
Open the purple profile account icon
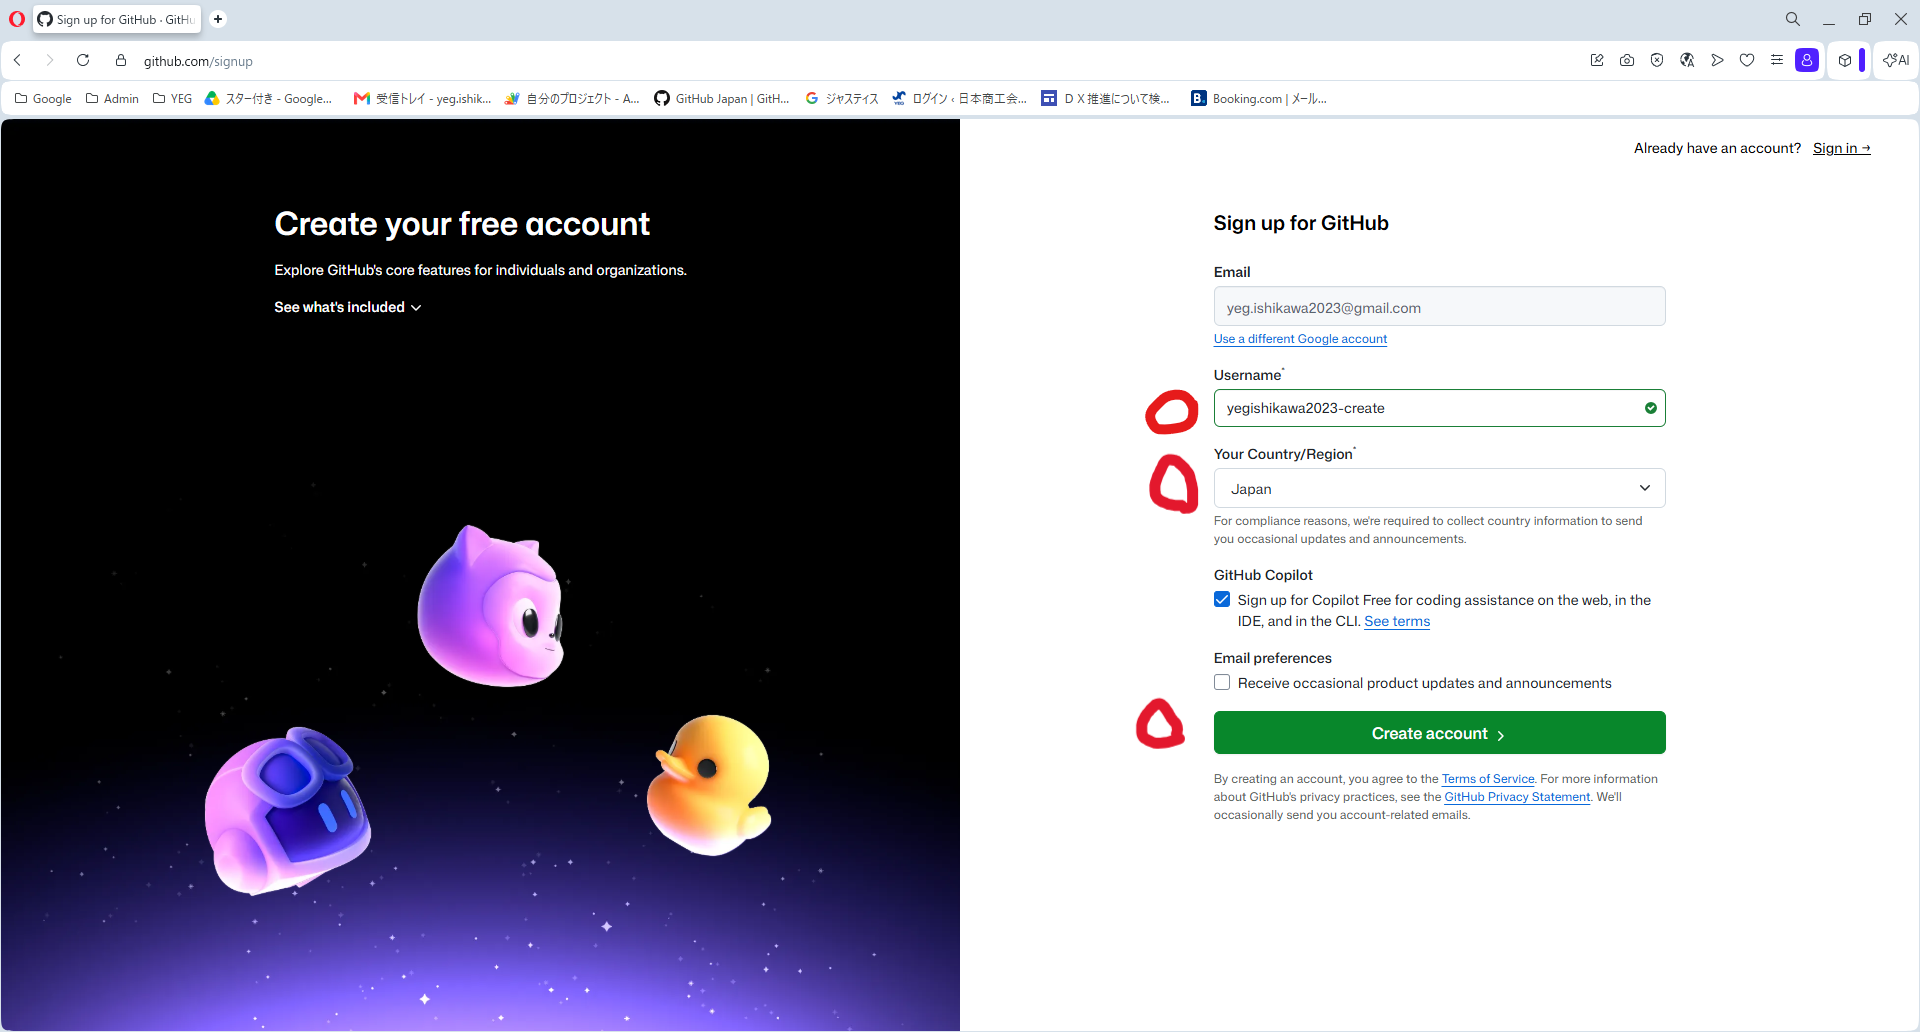pyautogui.click(x=1807, y=61)
